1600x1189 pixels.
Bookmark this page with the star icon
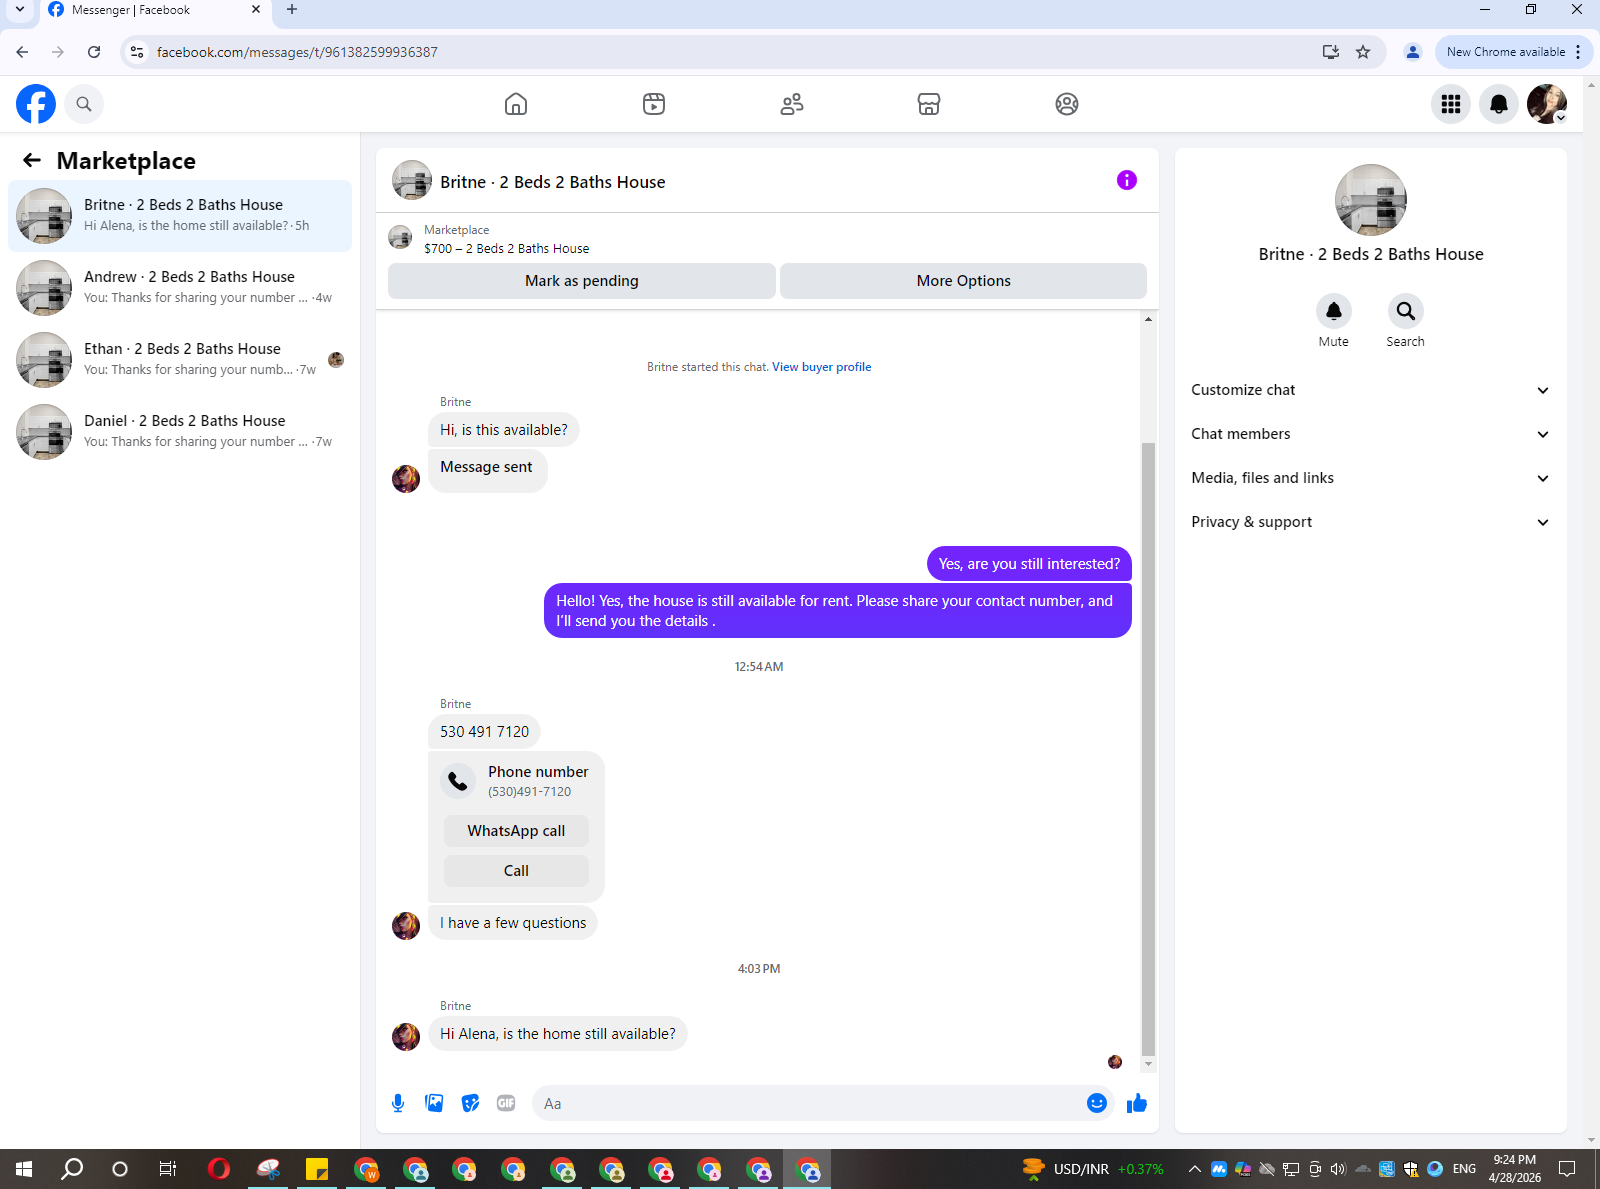pyautogui.click(x=1363, y=52)
